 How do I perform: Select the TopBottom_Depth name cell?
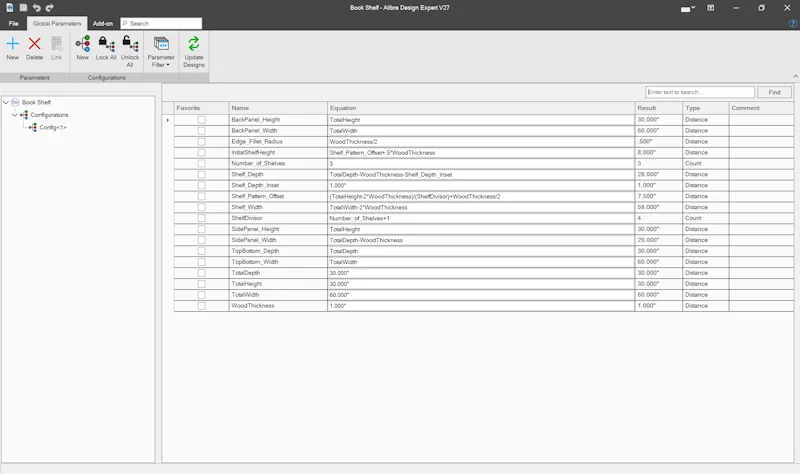[278, 251]
